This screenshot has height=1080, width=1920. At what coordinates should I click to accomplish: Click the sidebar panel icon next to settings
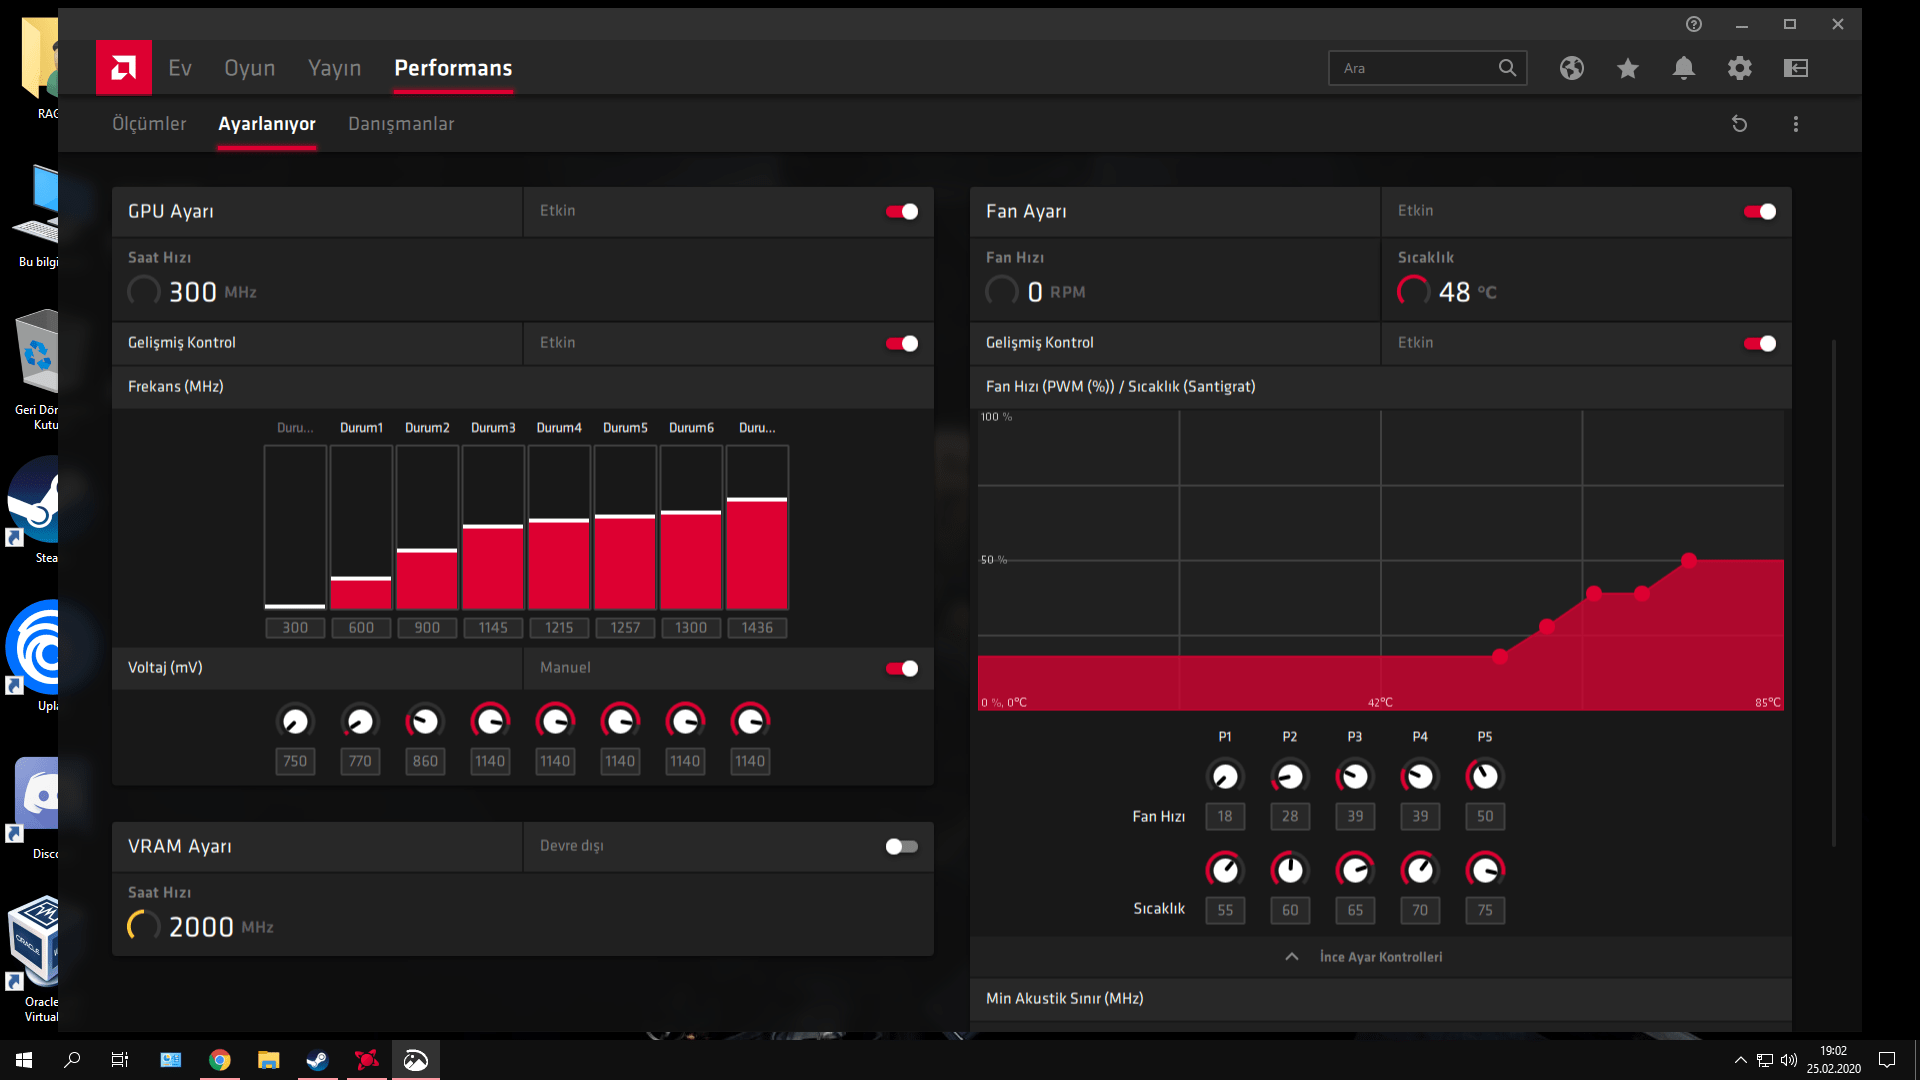click(x=1796, y=68)
